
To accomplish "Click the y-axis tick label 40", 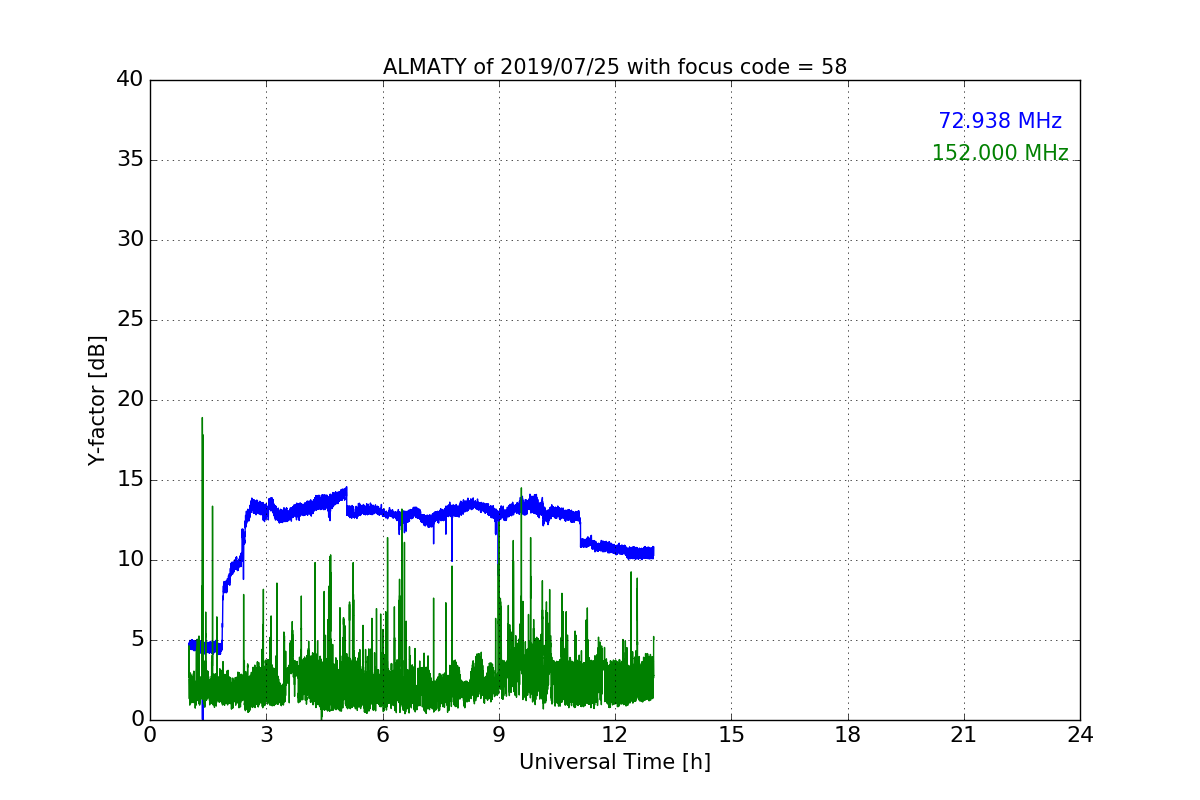I will coord(129,80).
